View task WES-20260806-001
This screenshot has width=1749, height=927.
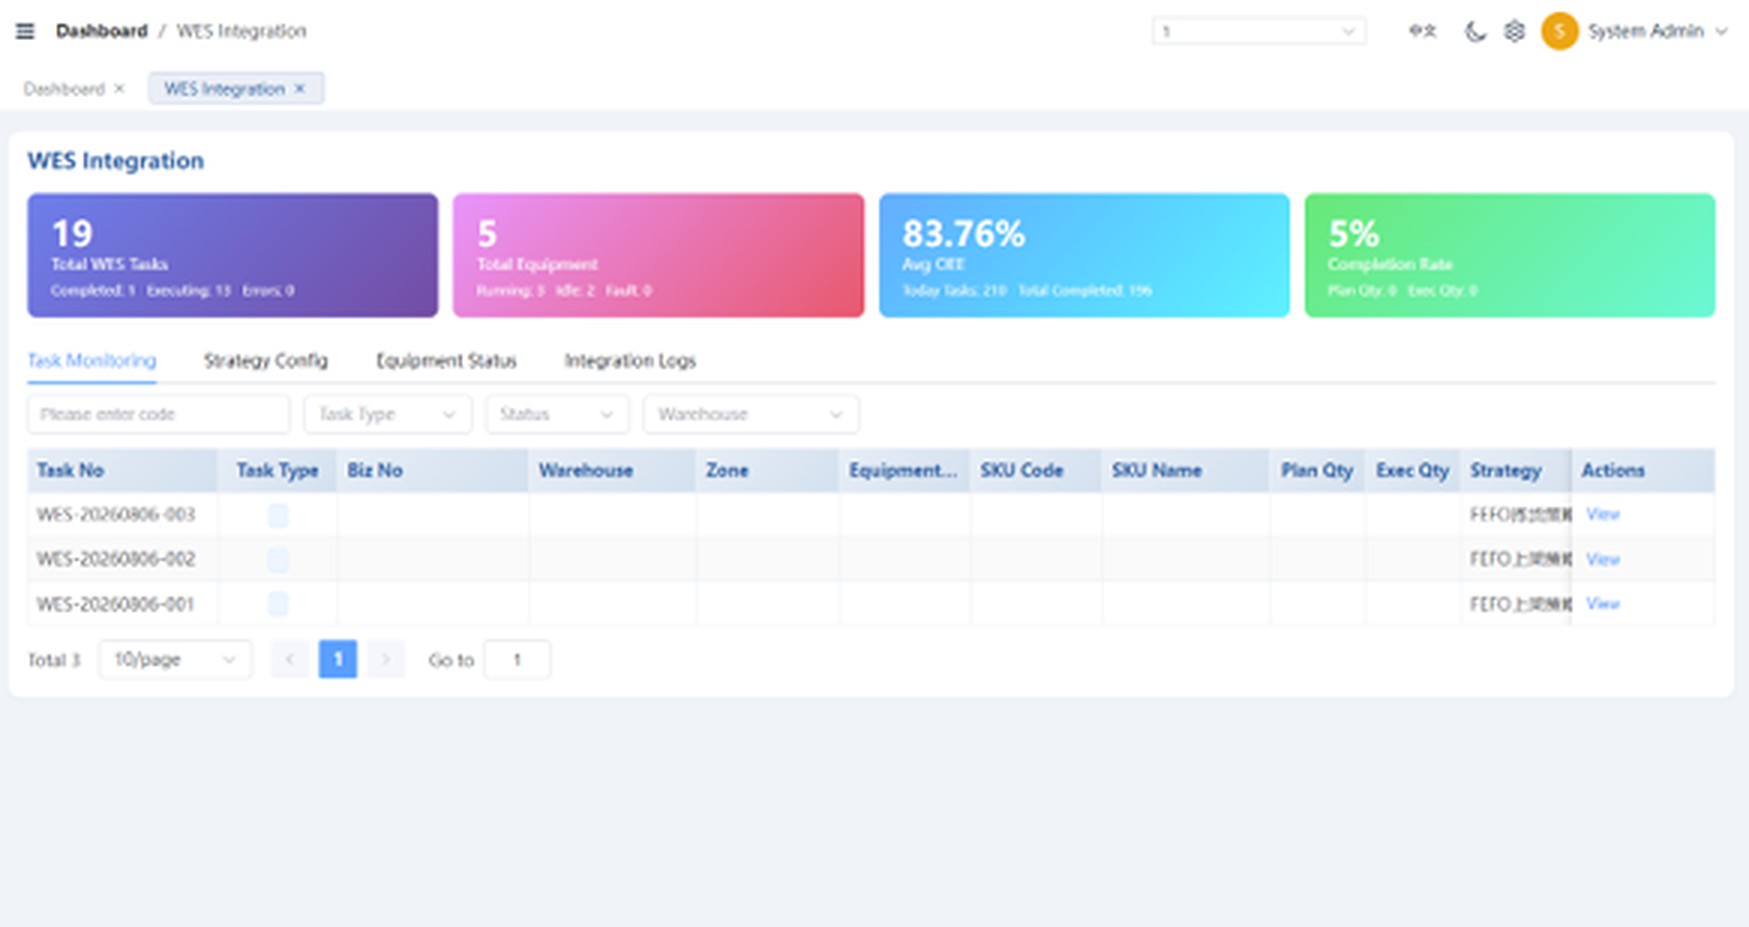(x=1602, y=603)
